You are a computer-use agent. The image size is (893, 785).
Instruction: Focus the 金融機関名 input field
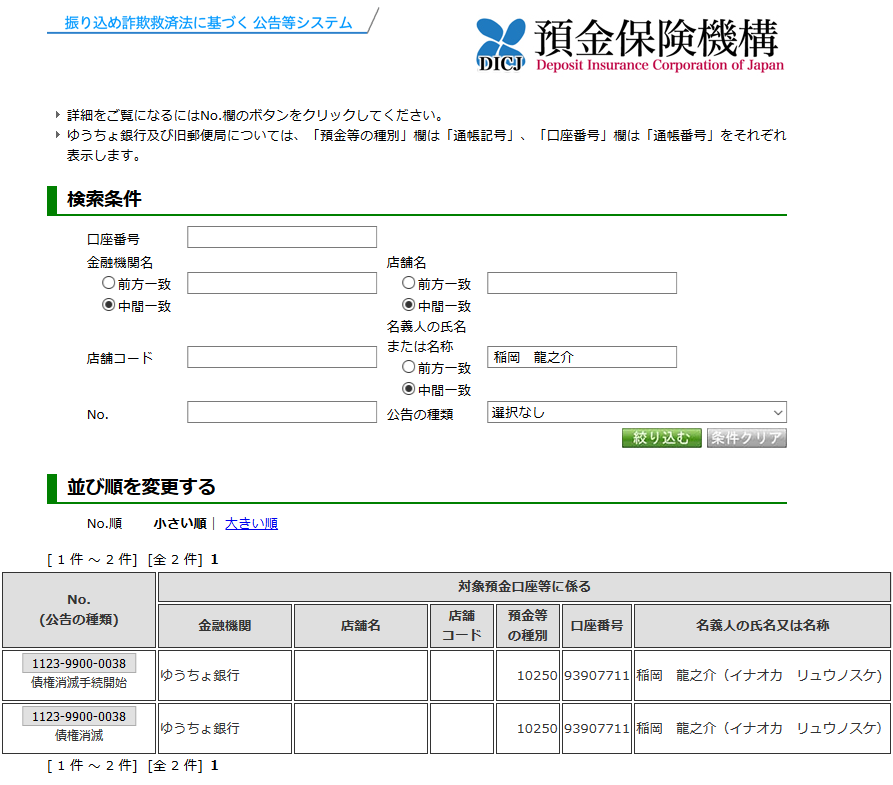(x=282, y=283)
